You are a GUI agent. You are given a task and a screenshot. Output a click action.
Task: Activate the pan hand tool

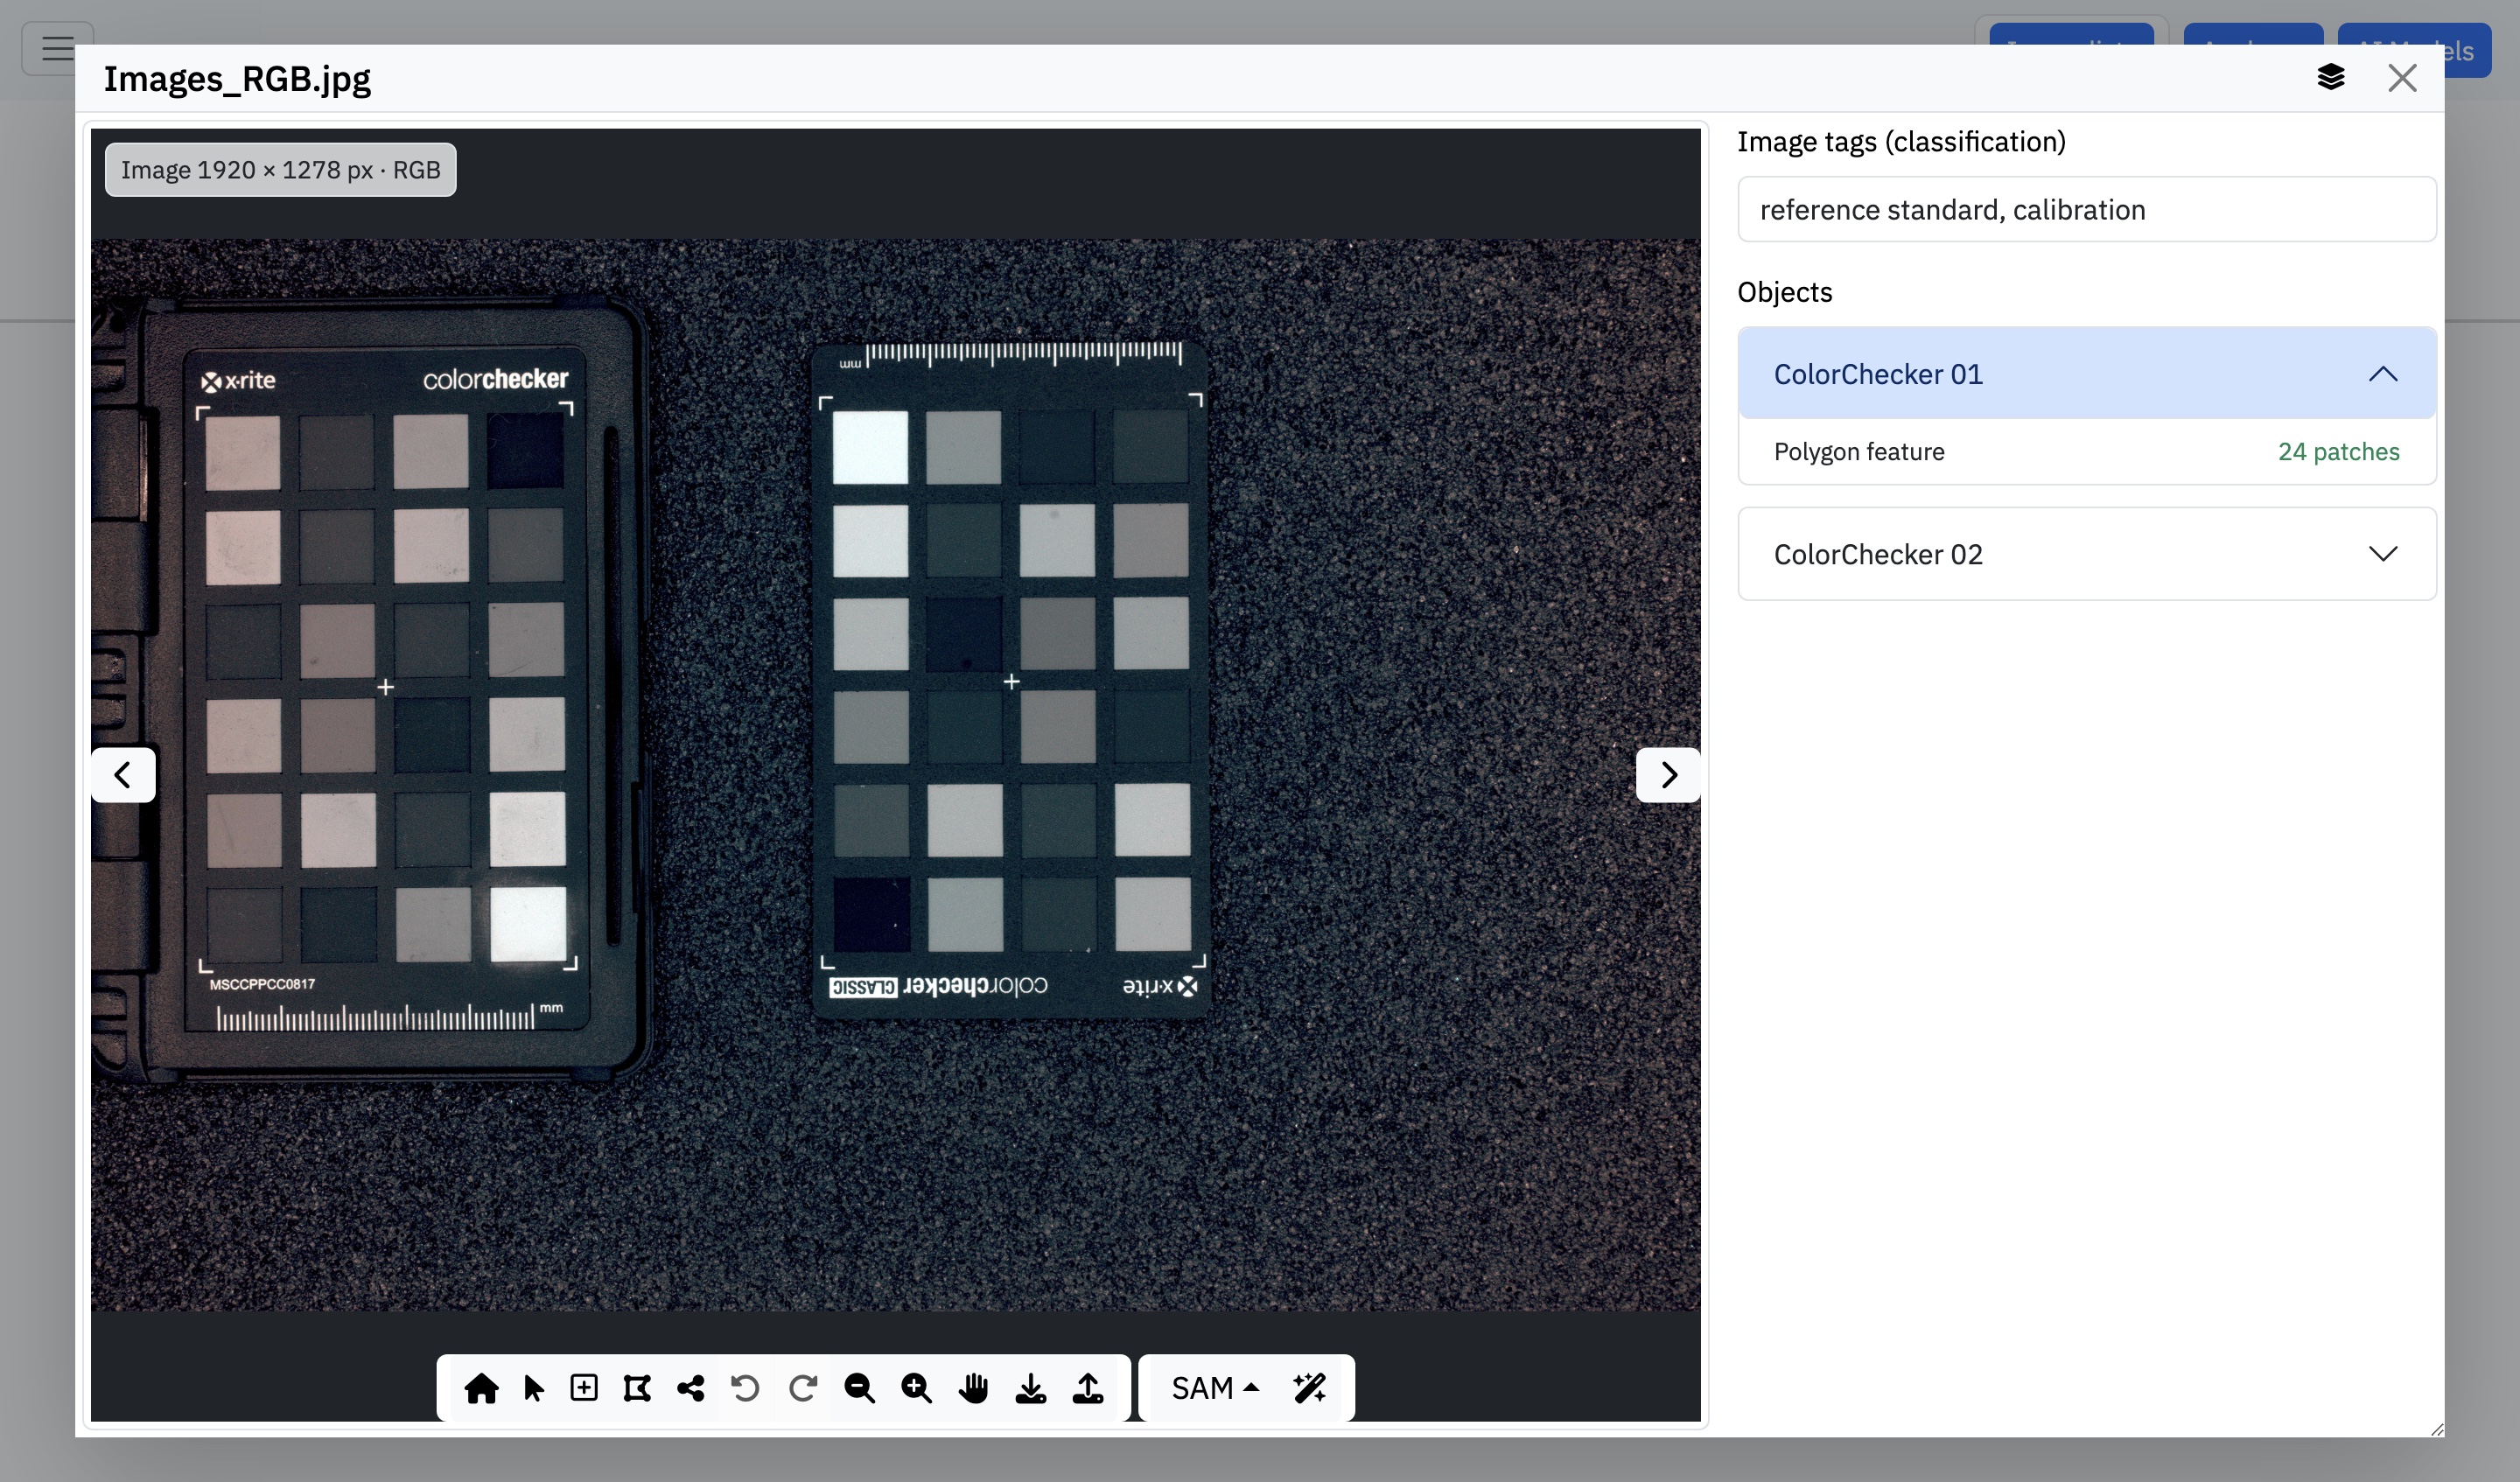pyautogui.click(x=973, y=1388)
